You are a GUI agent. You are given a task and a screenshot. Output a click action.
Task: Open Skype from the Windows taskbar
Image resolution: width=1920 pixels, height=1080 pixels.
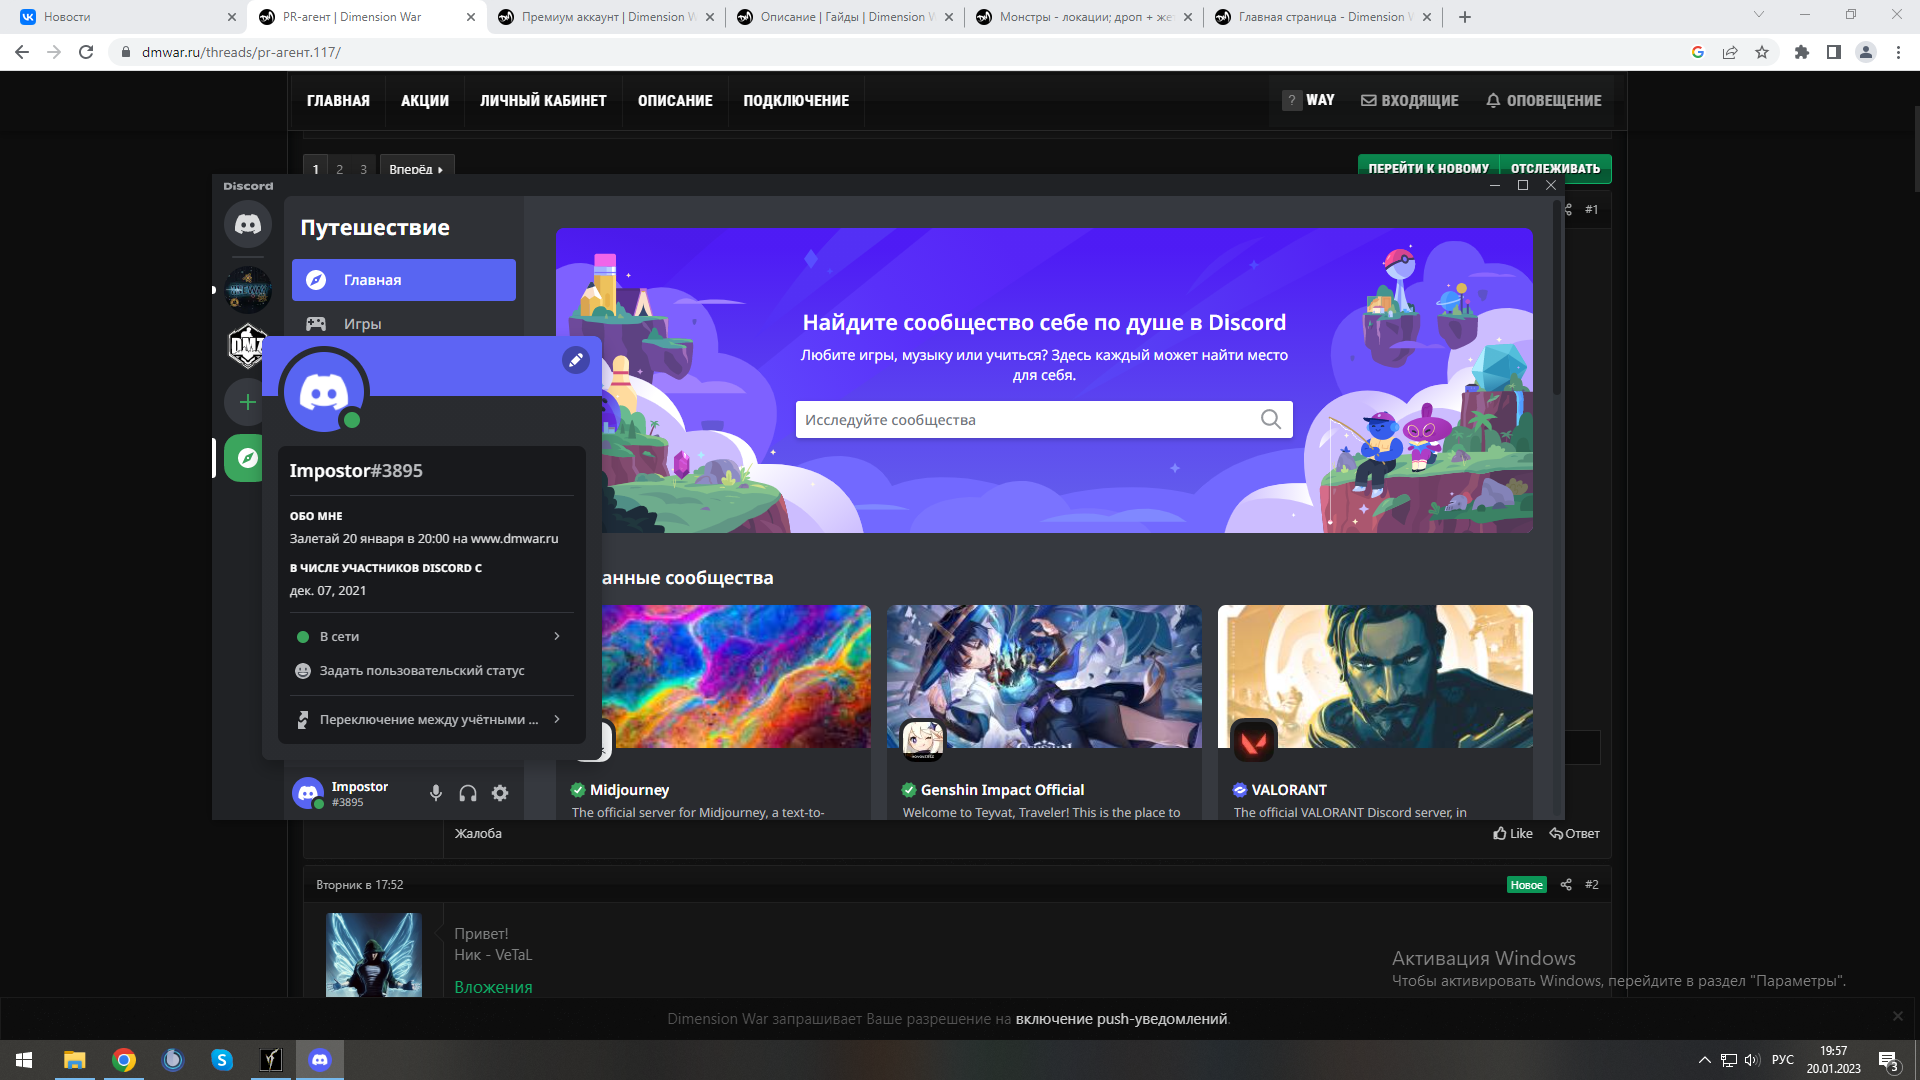click(x=222, y=1060)
